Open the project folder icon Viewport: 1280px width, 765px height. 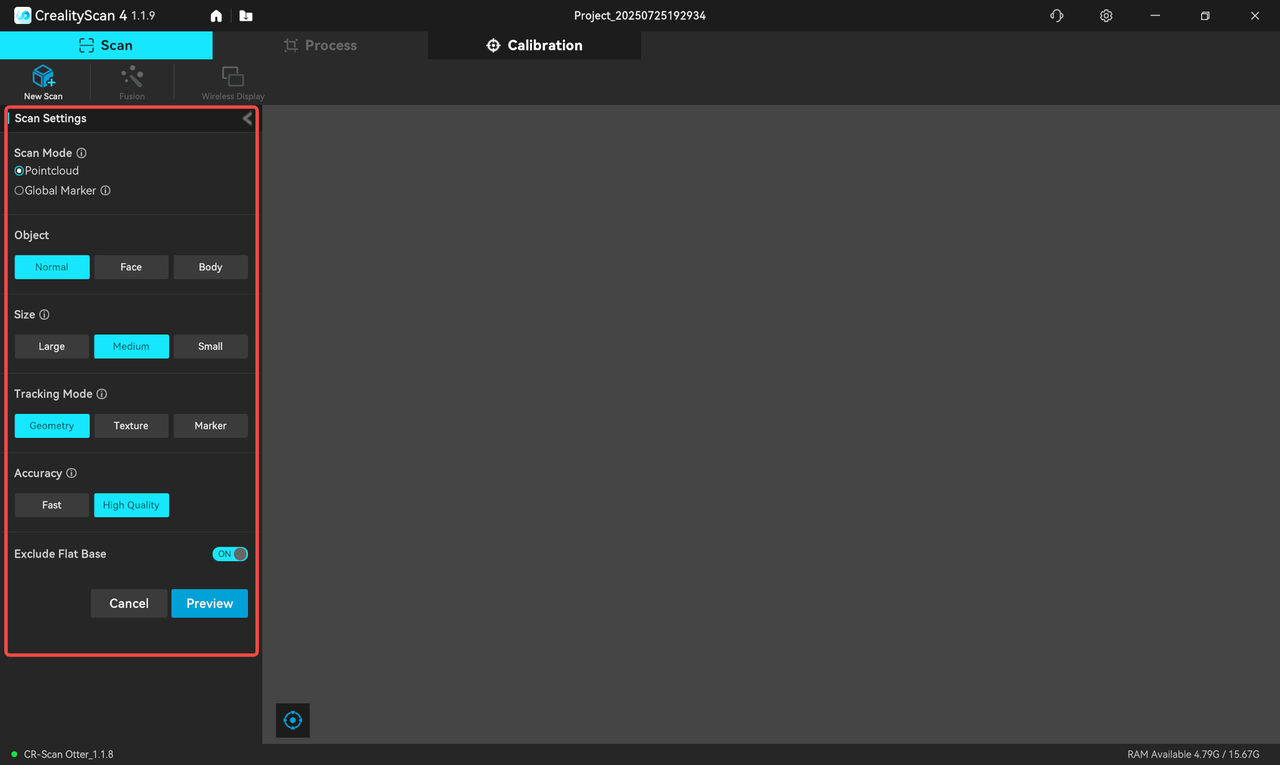pyautogui.click(x=246, y=16)
